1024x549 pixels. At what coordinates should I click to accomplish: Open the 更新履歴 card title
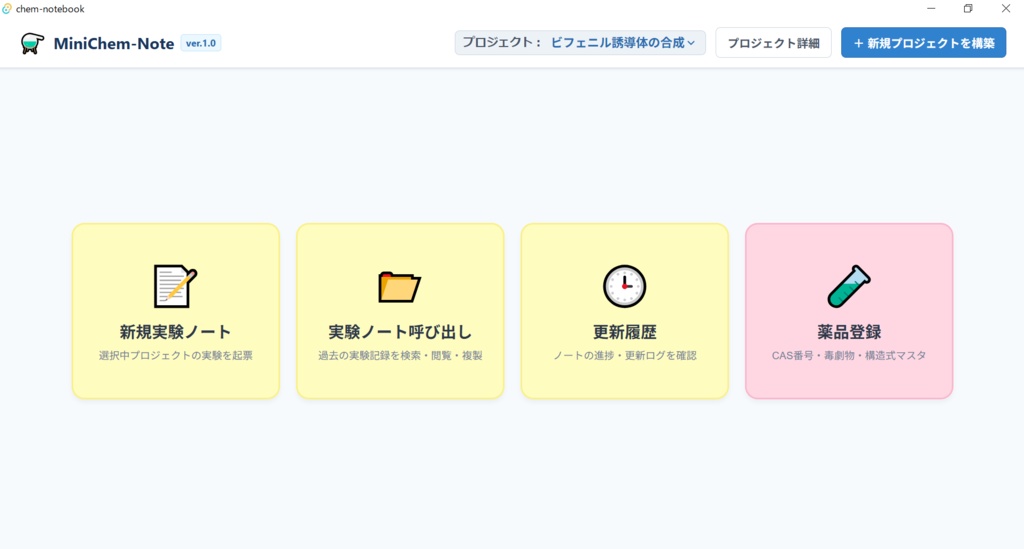pyautogui.click(x=624, y=332)
